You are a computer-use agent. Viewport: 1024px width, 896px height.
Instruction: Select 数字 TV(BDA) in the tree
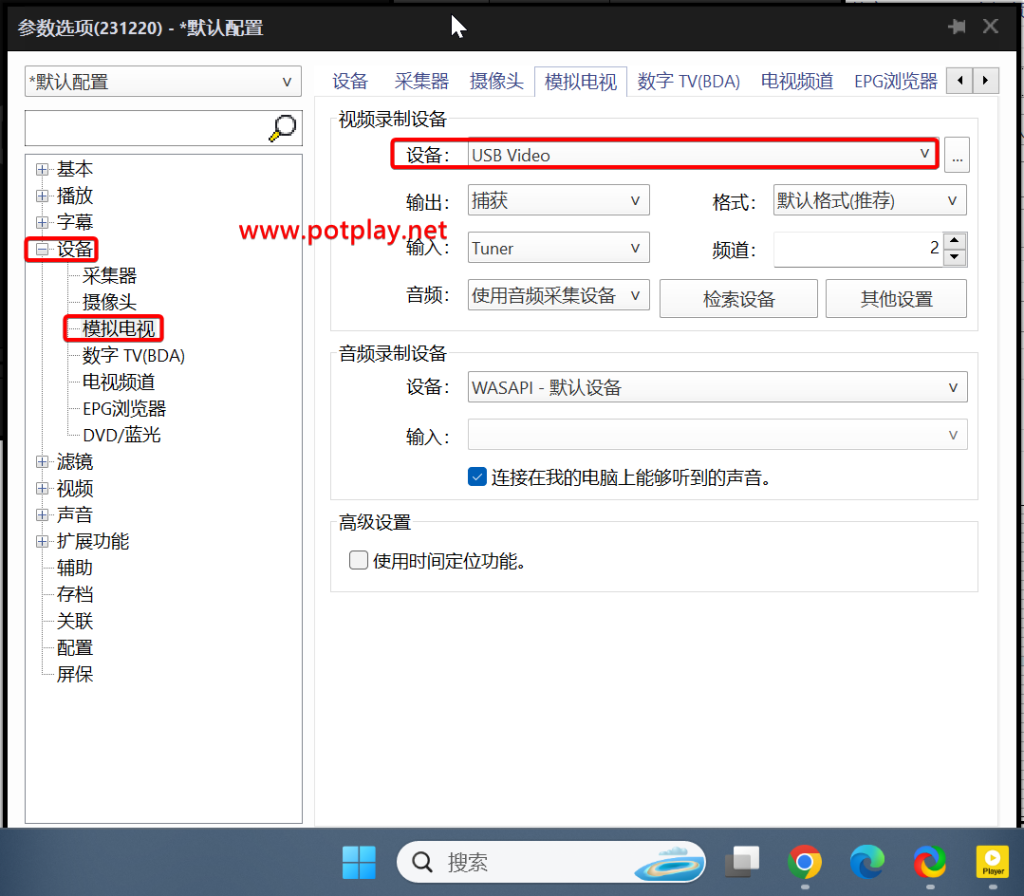pos(133,356)
